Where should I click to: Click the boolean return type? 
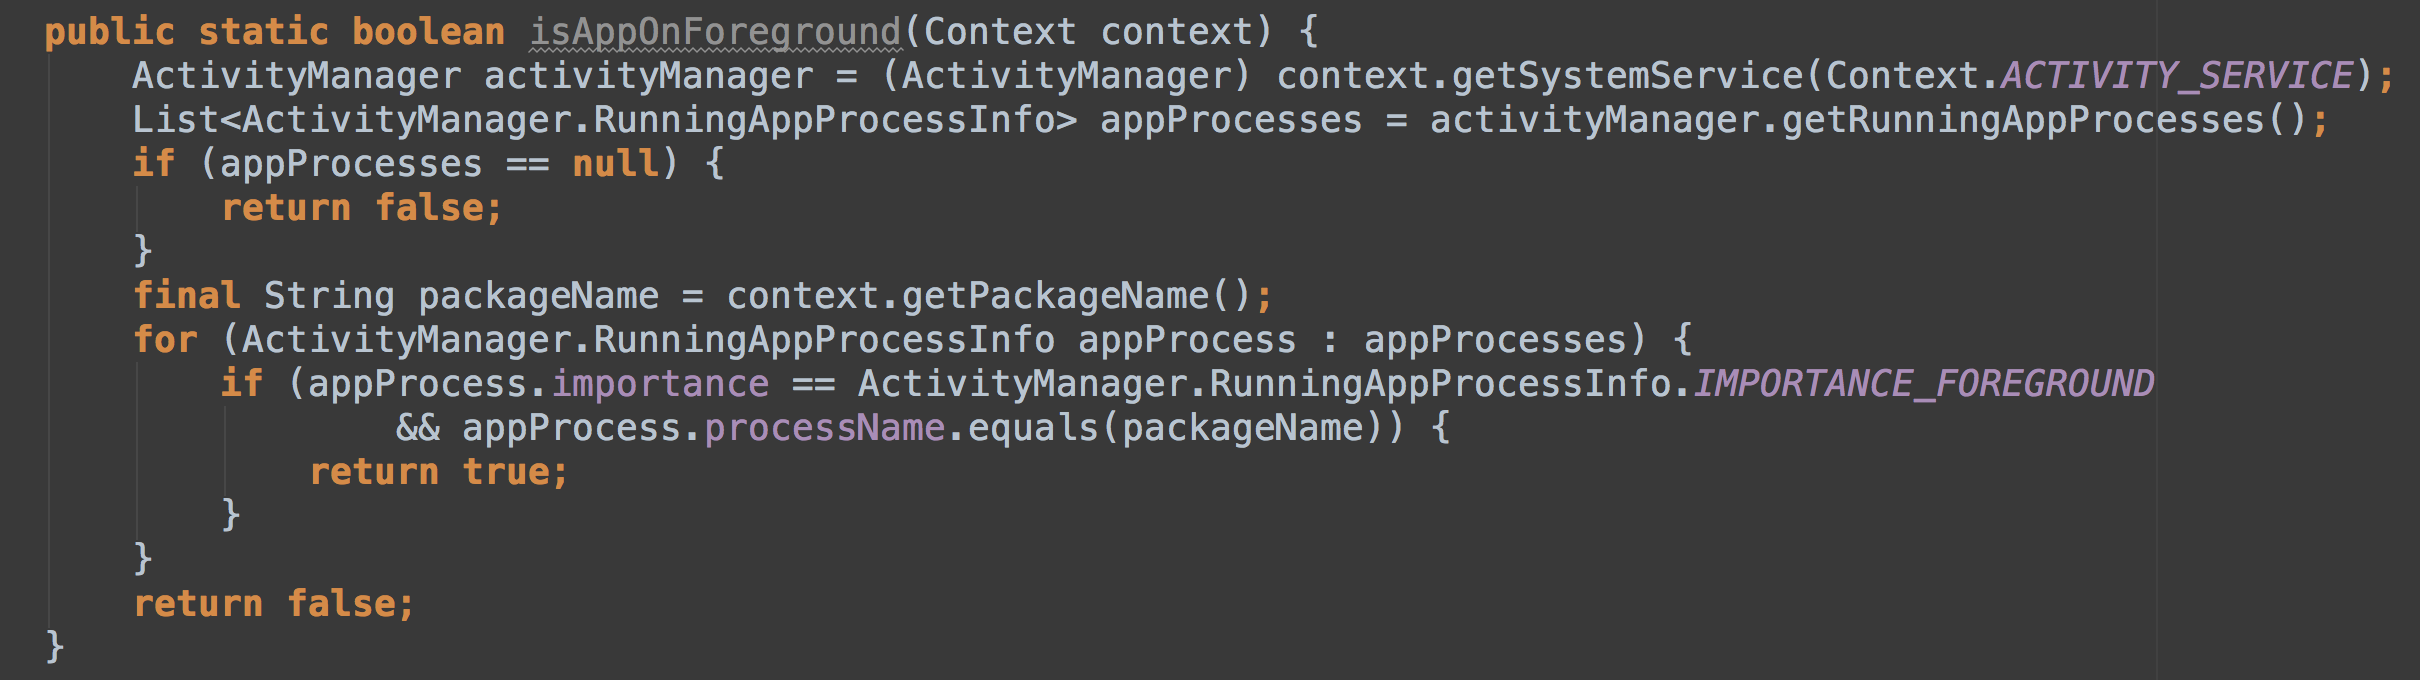click(428, 32)
